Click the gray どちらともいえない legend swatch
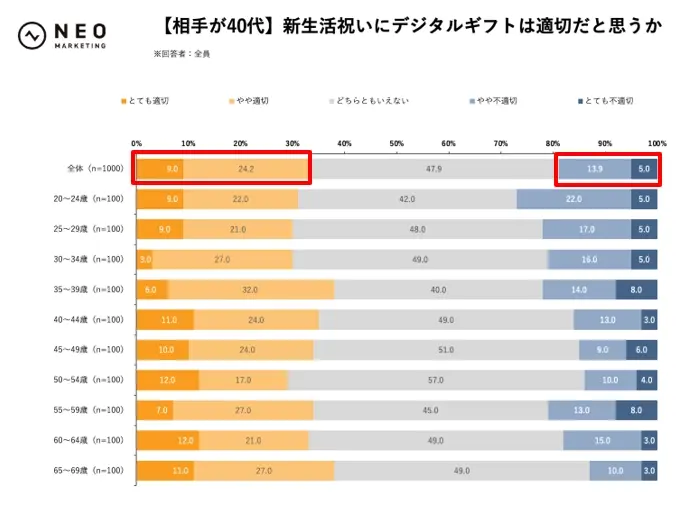This screenshot has height=513, width=684. tap(332, 100)
